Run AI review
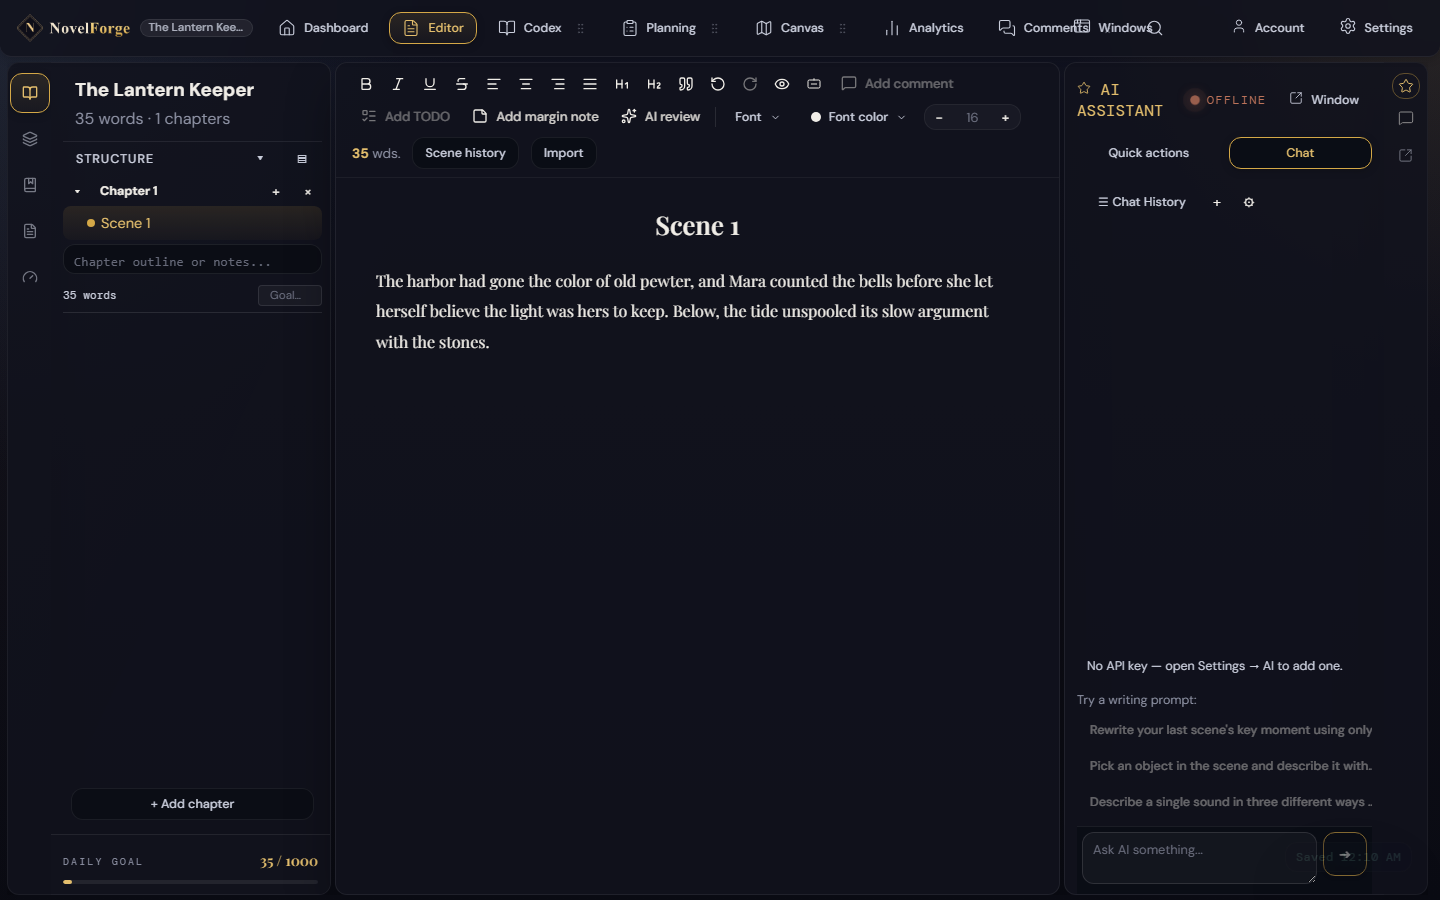Viewport: 1440px width, 900px height. point(661,117)
